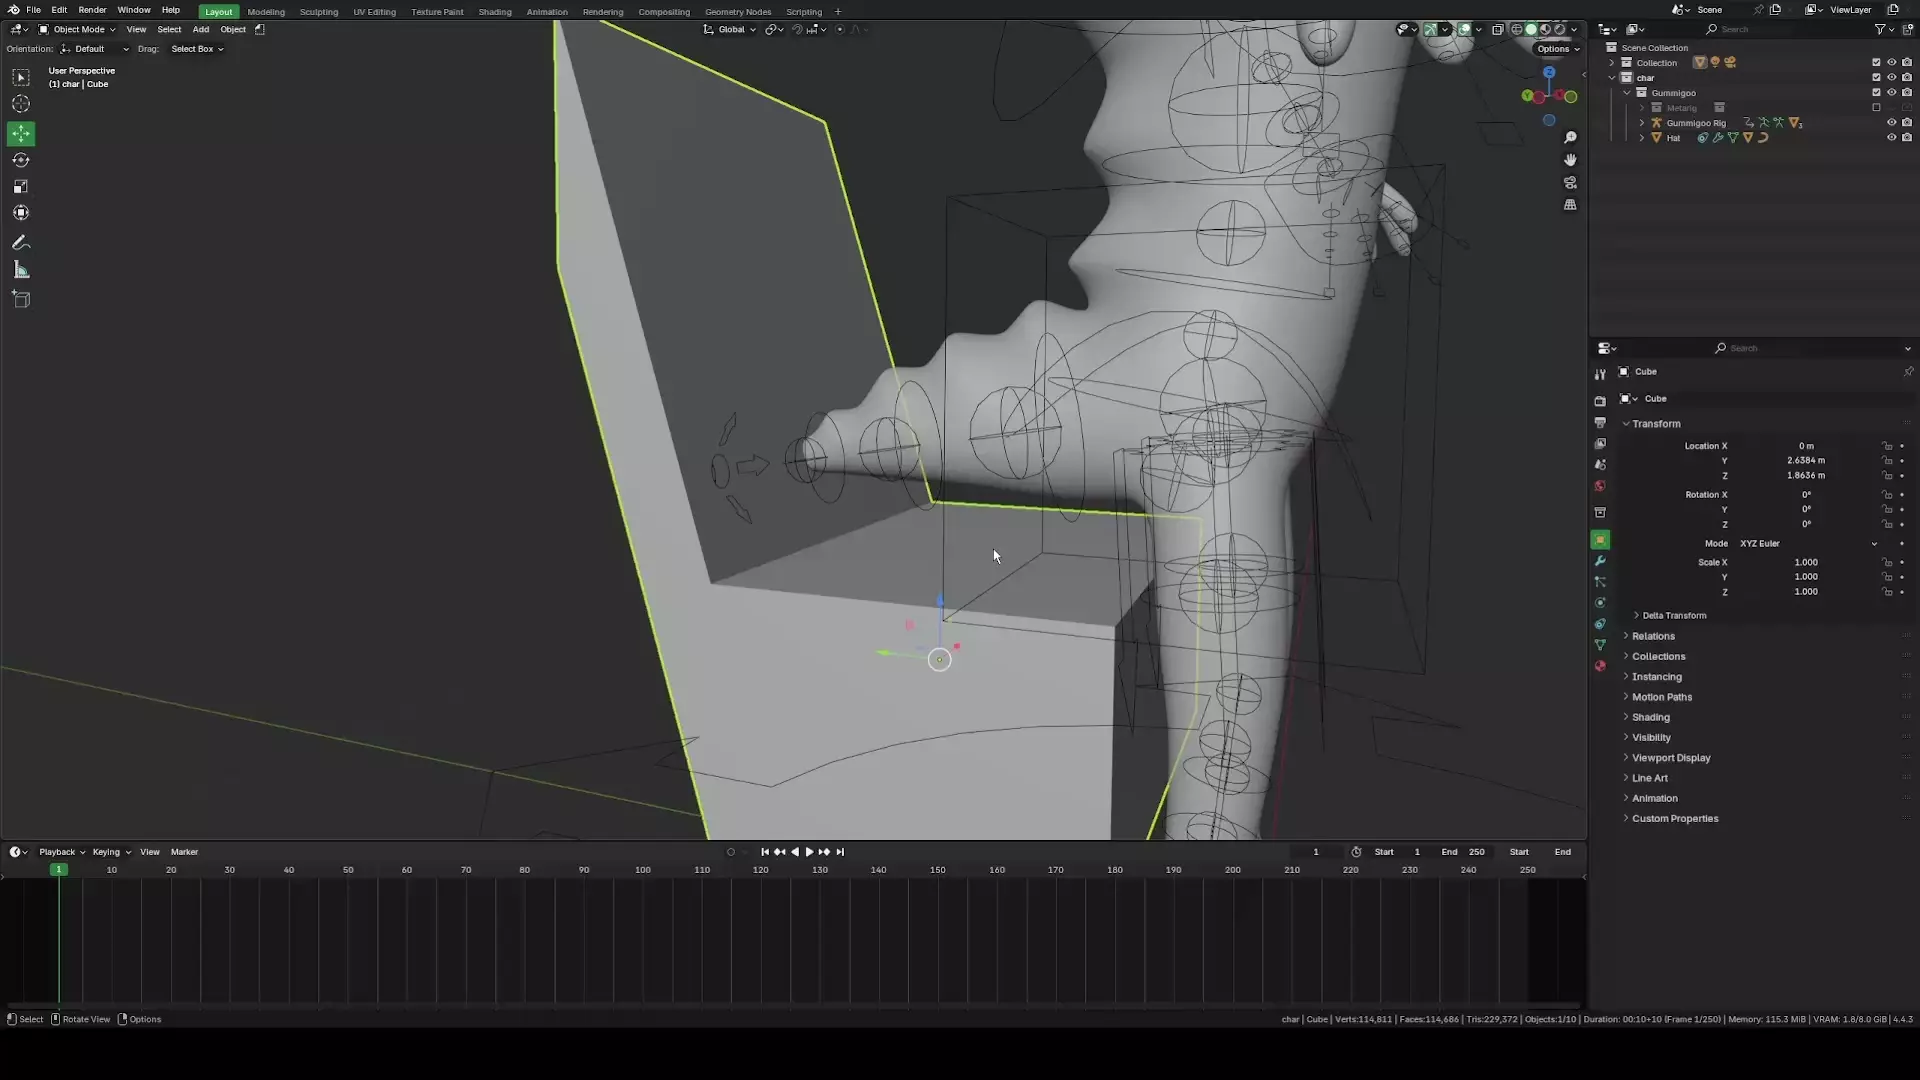Viewport: 1920px width, 1080px height.
Task: Open the Scene properties tab
Action: pos(1600,465)
